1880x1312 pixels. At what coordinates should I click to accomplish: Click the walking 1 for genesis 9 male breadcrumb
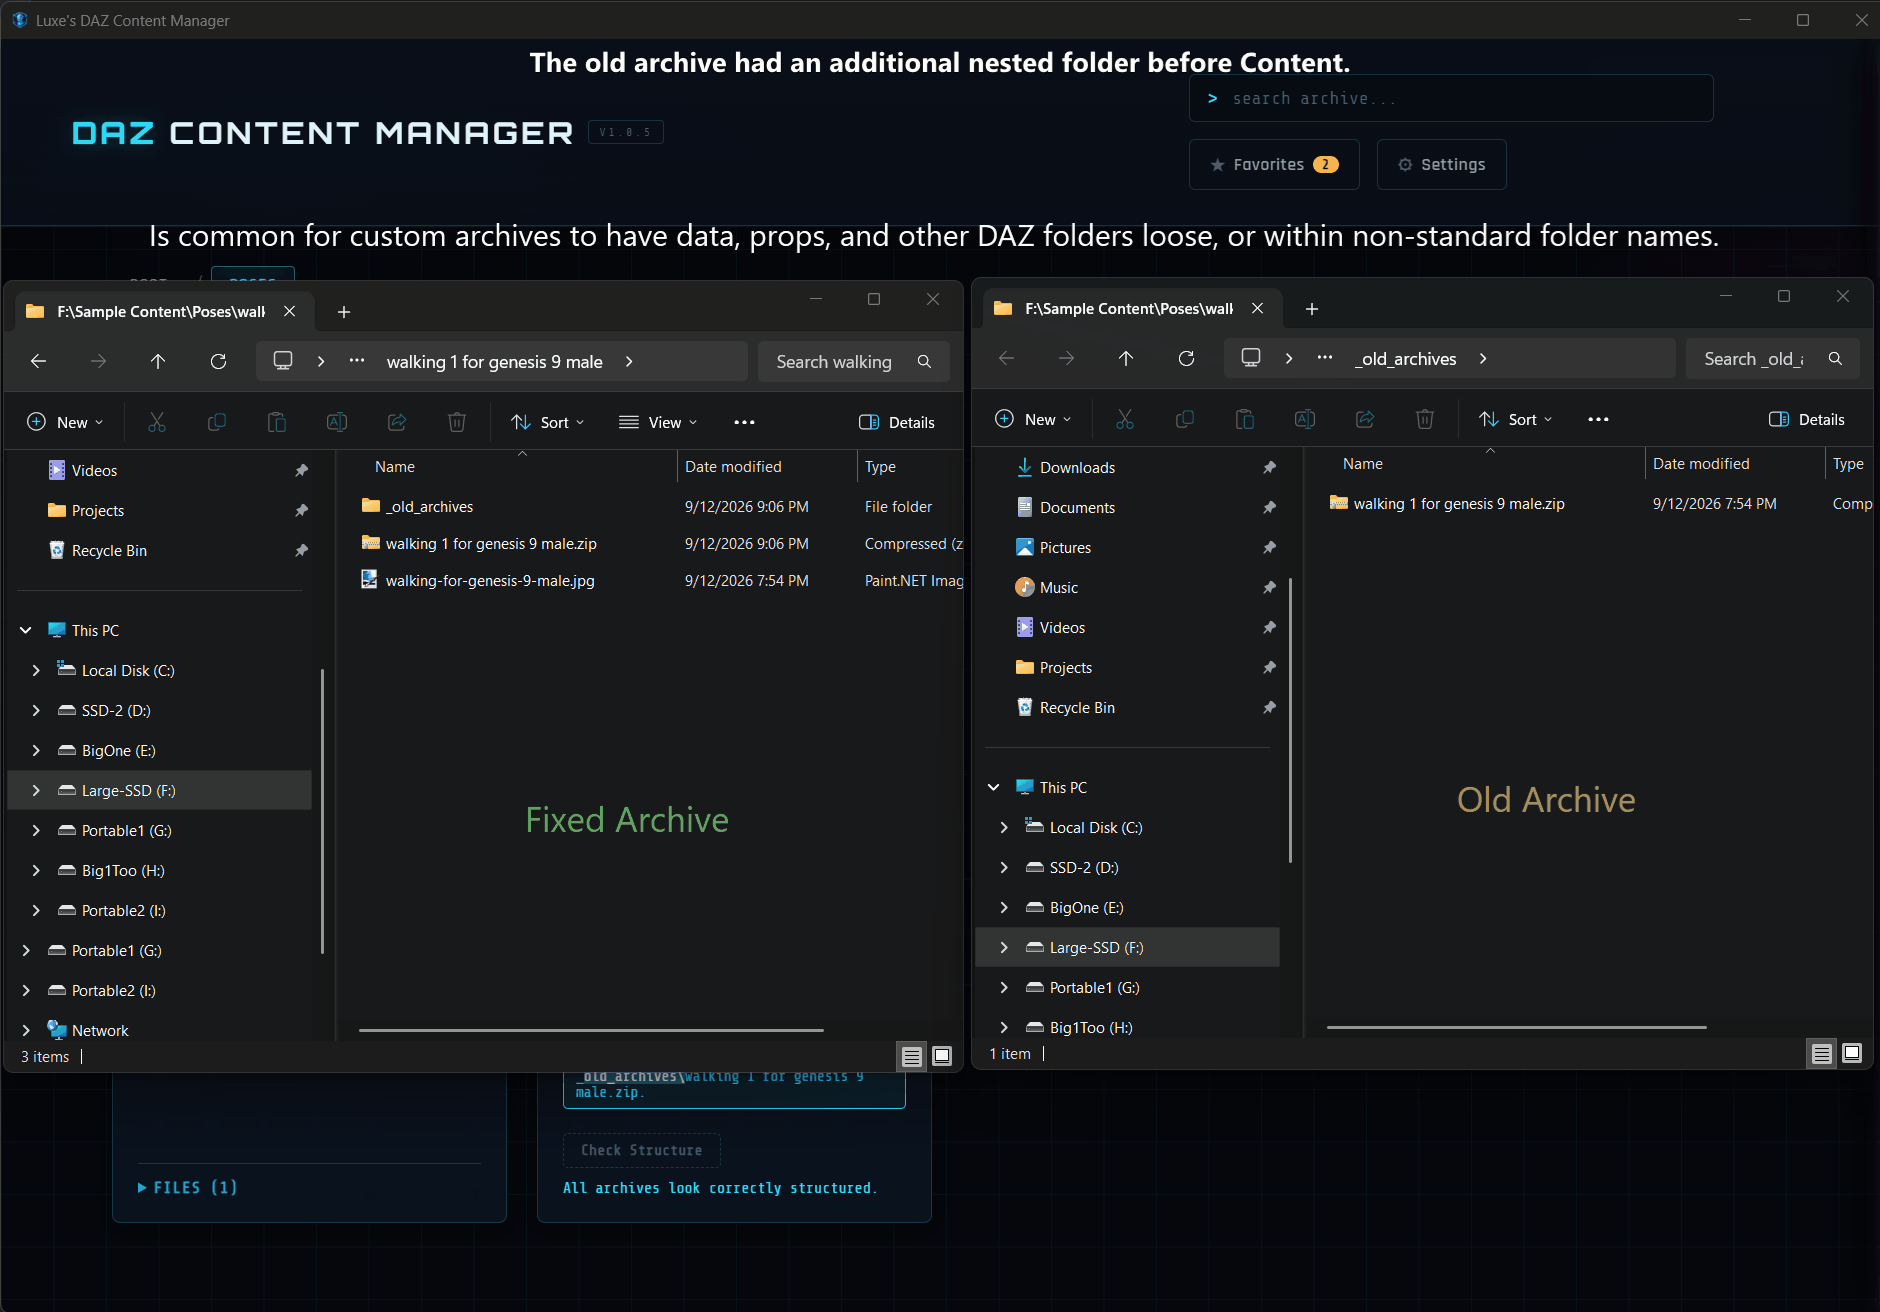(x=495, y=361)
